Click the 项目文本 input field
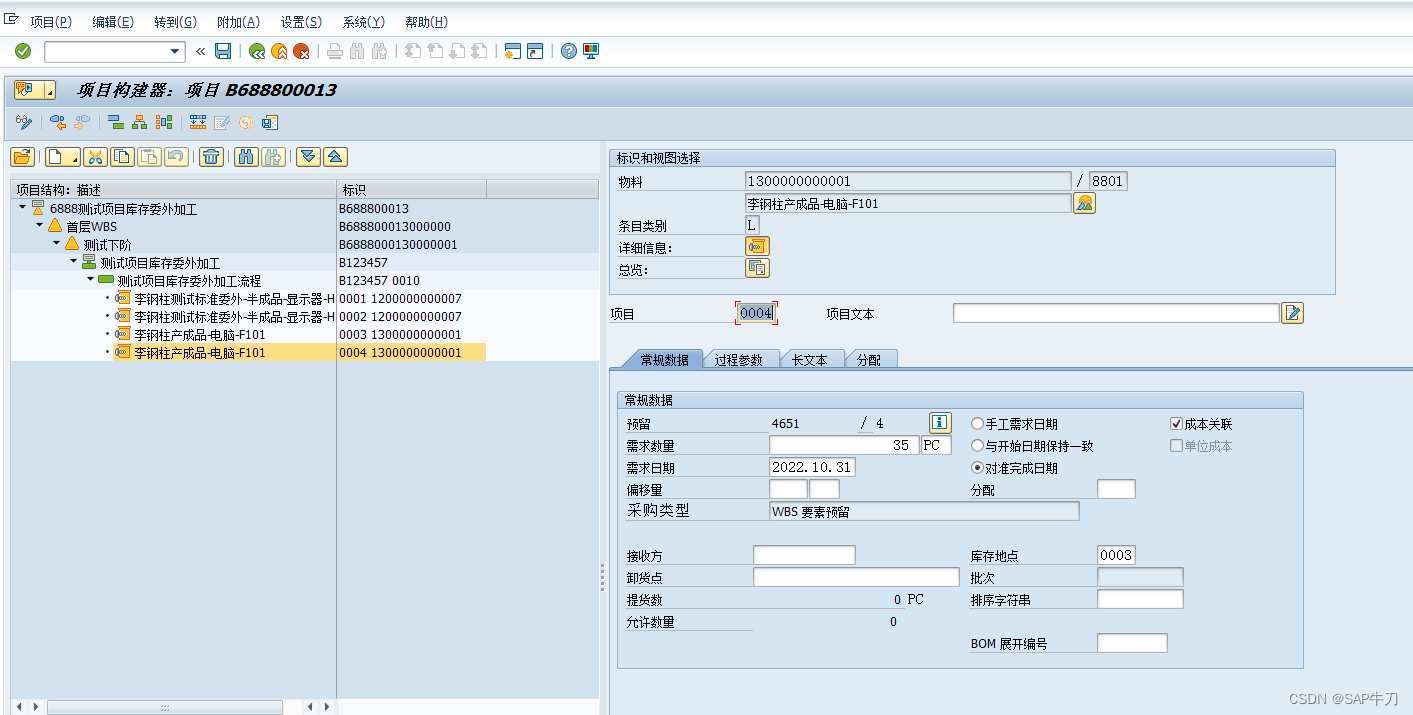This screenshot has width=1413, height=715. point(1116,313)
